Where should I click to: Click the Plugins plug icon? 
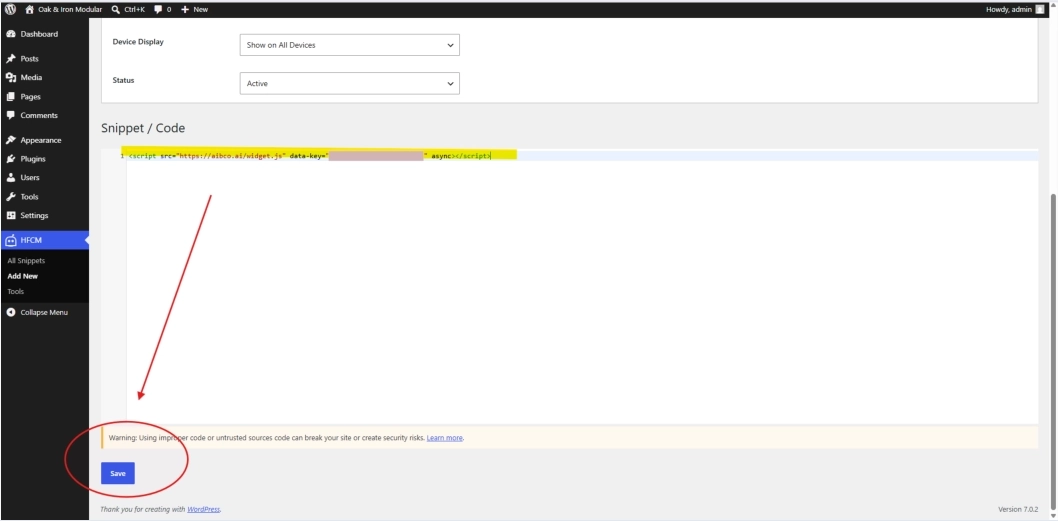11,159
